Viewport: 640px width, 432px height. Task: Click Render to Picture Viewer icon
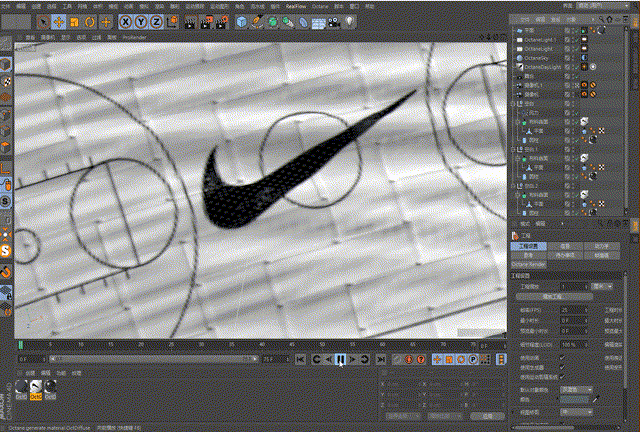(206, 22)
